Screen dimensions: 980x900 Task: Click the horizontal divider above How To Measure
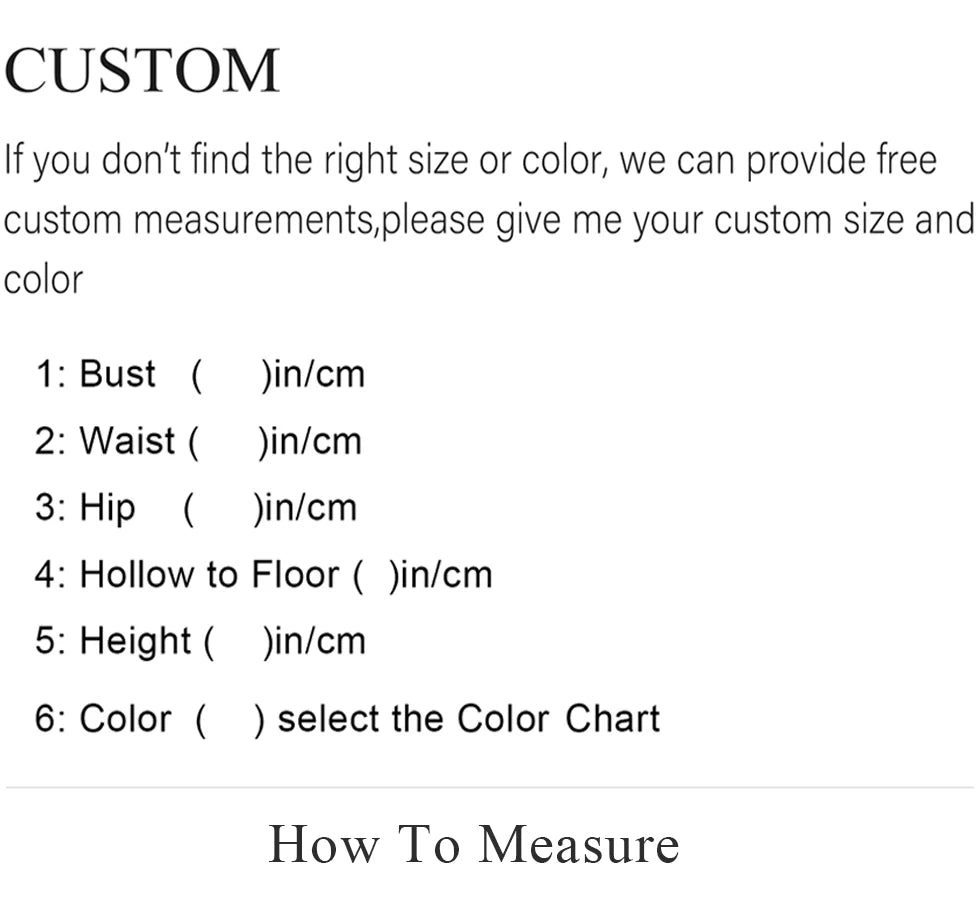[490, 787]
